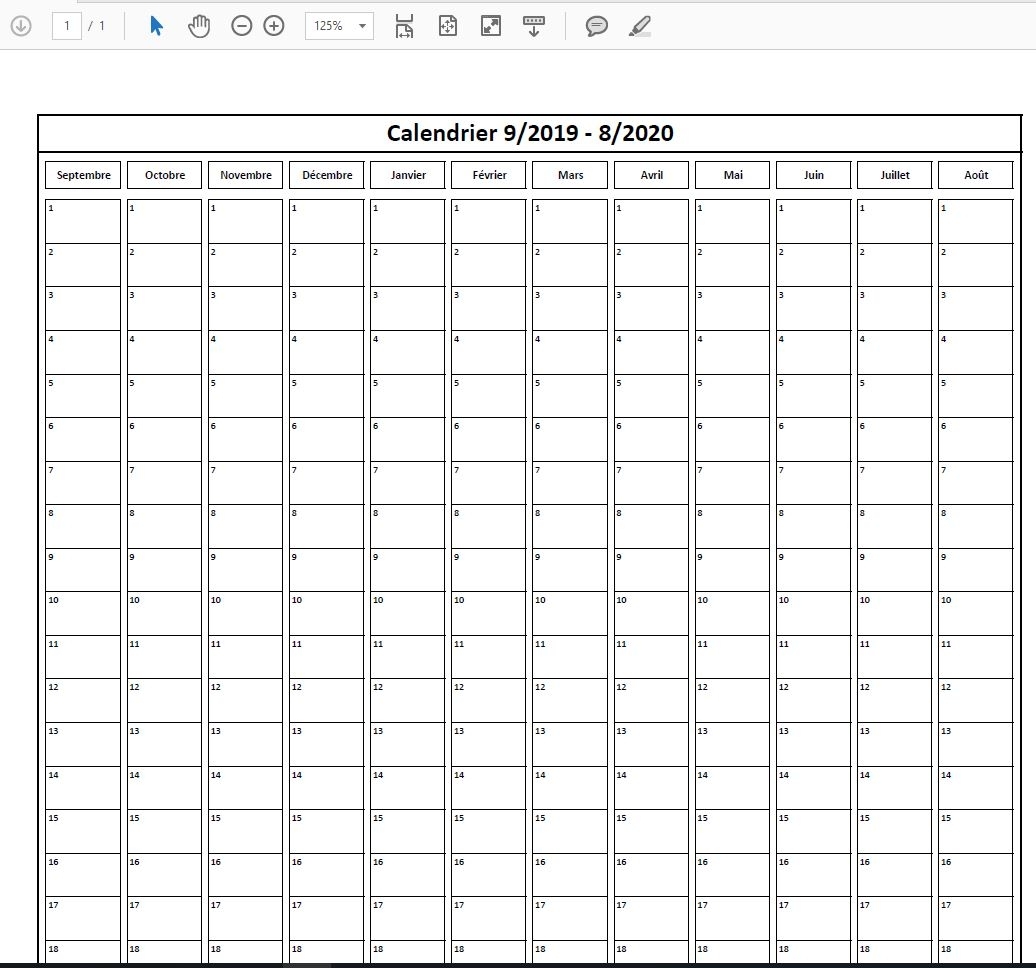The height and width of the screenshot is (968, 1036).
Task: Activate the Hand pan tool
Action: point(198,26)
